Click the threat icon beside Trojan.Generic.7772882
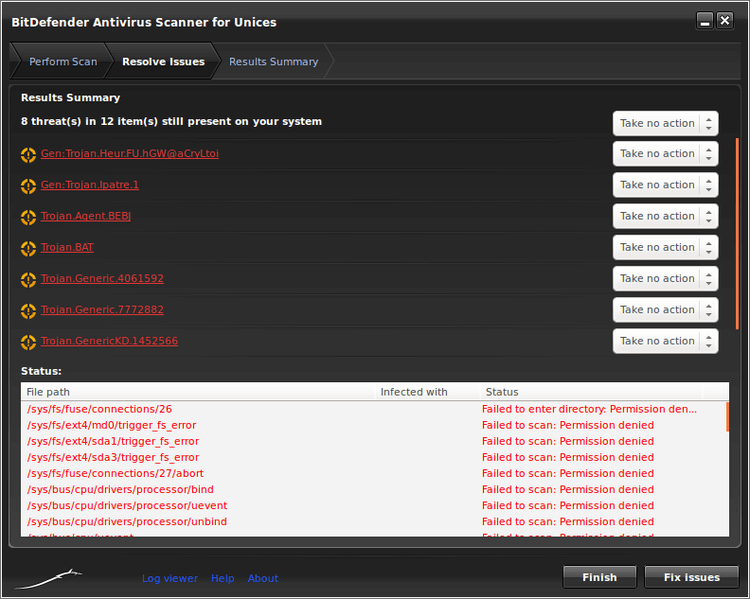This screenshot has height=599, width=750. point(28,311)
